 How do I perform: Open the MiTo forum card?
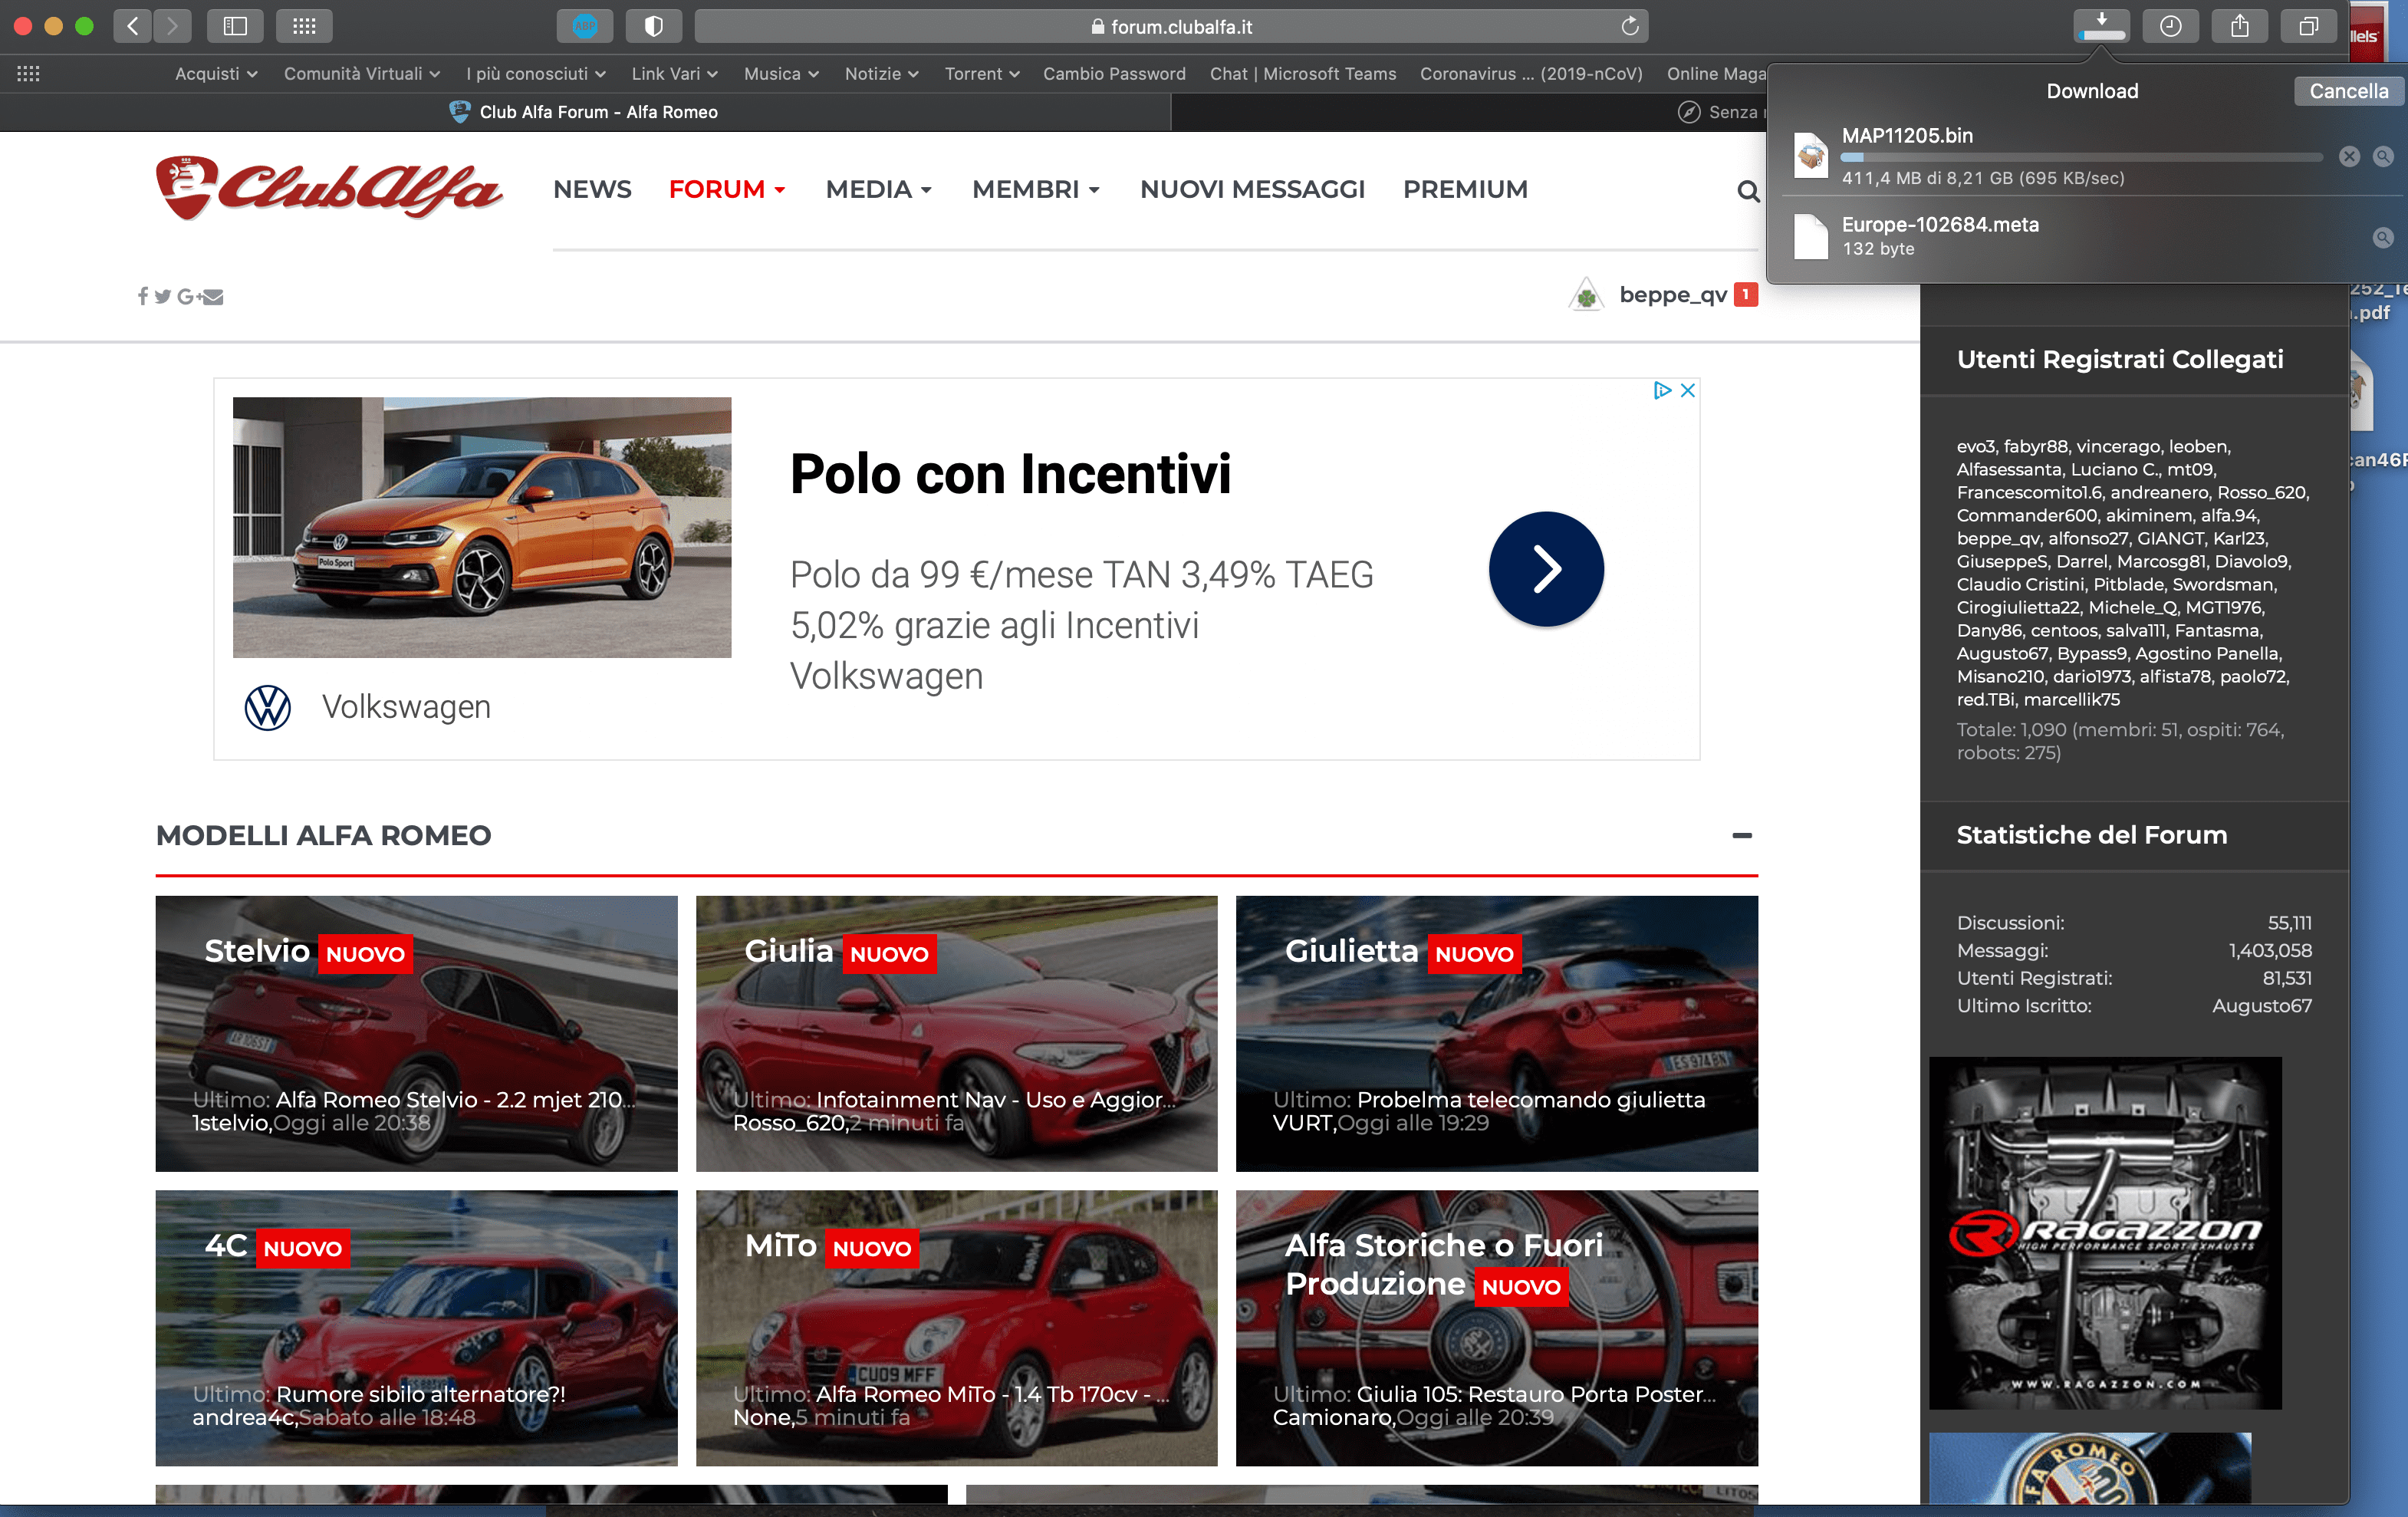(x=956, y=1327)
